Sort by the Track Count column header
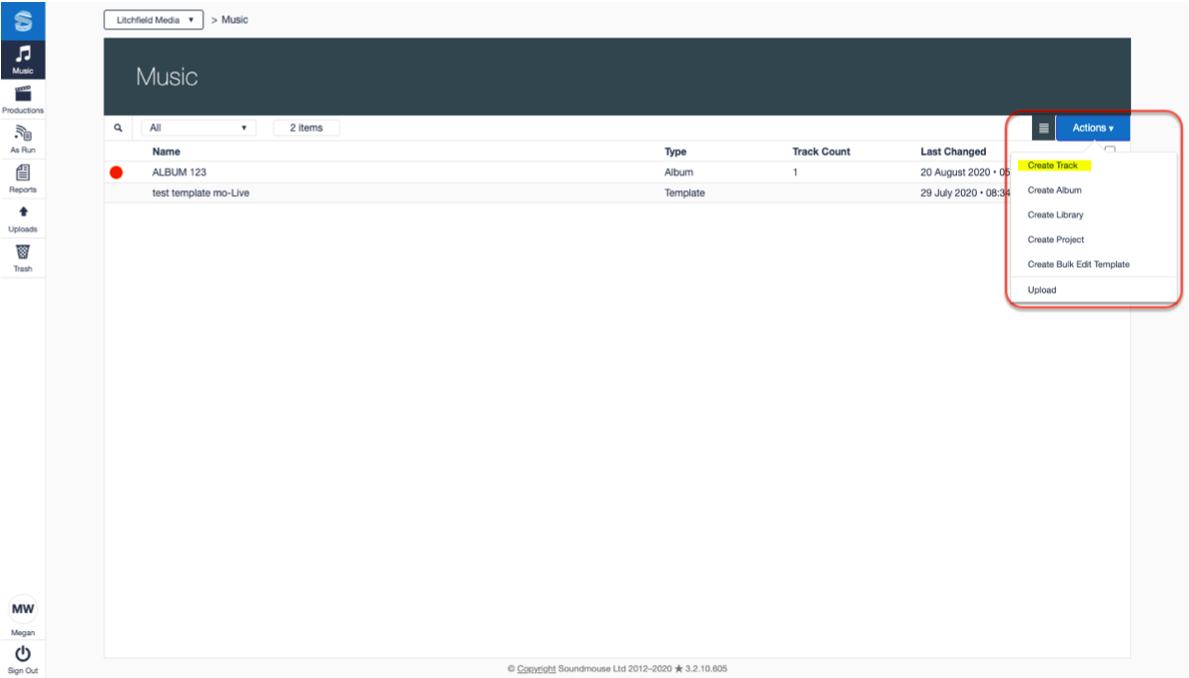 [x=821, y=152]
